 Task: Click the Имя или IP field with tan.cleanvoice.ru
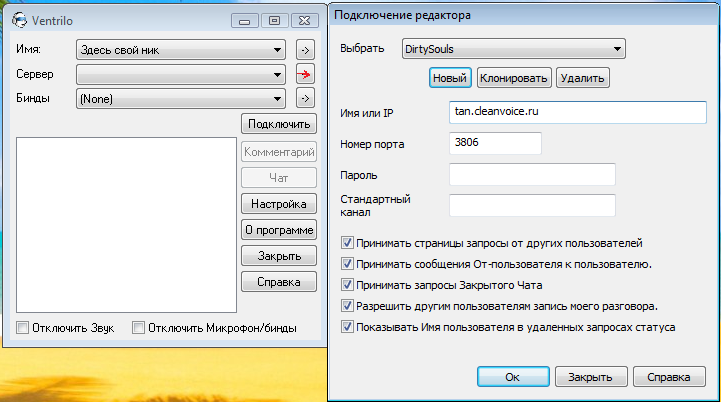(x=578, y=112)
